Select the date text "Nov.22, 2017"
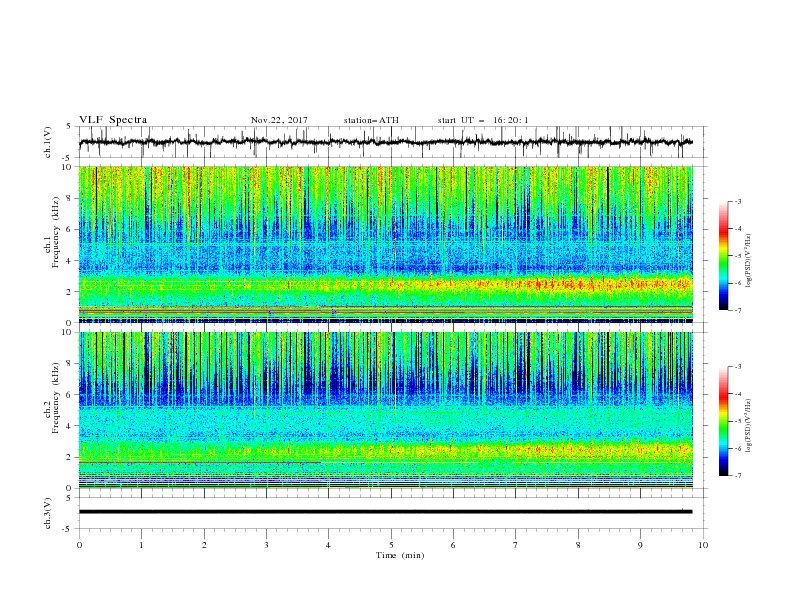This screenshot has width=792, height=612. (279, 120)
